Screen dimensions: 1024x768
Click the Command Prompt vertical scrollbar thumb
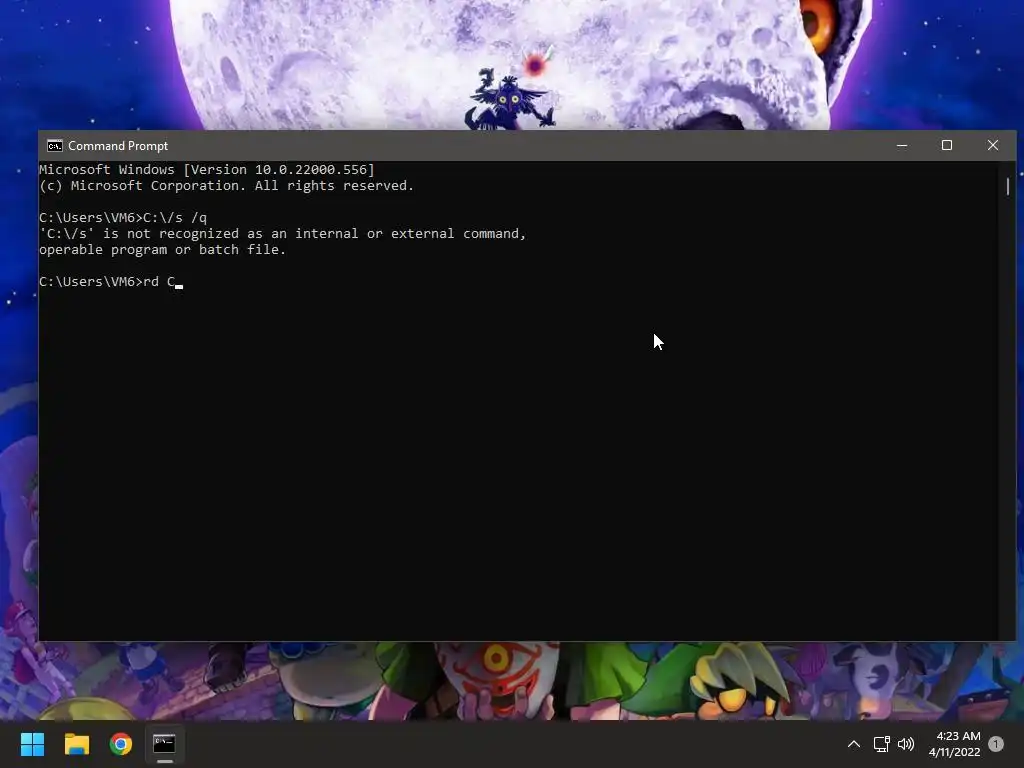coord(1008,187)
